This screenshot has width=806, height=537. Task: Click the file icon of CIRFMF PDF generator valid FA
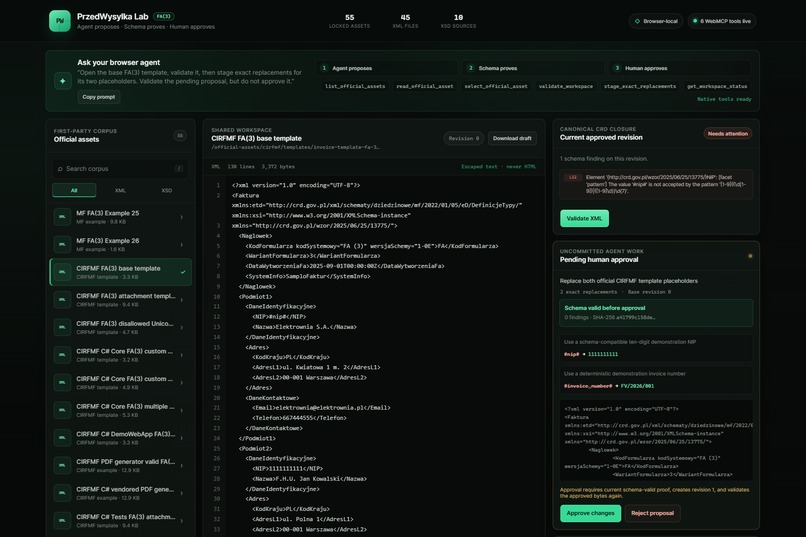point(62,466)
